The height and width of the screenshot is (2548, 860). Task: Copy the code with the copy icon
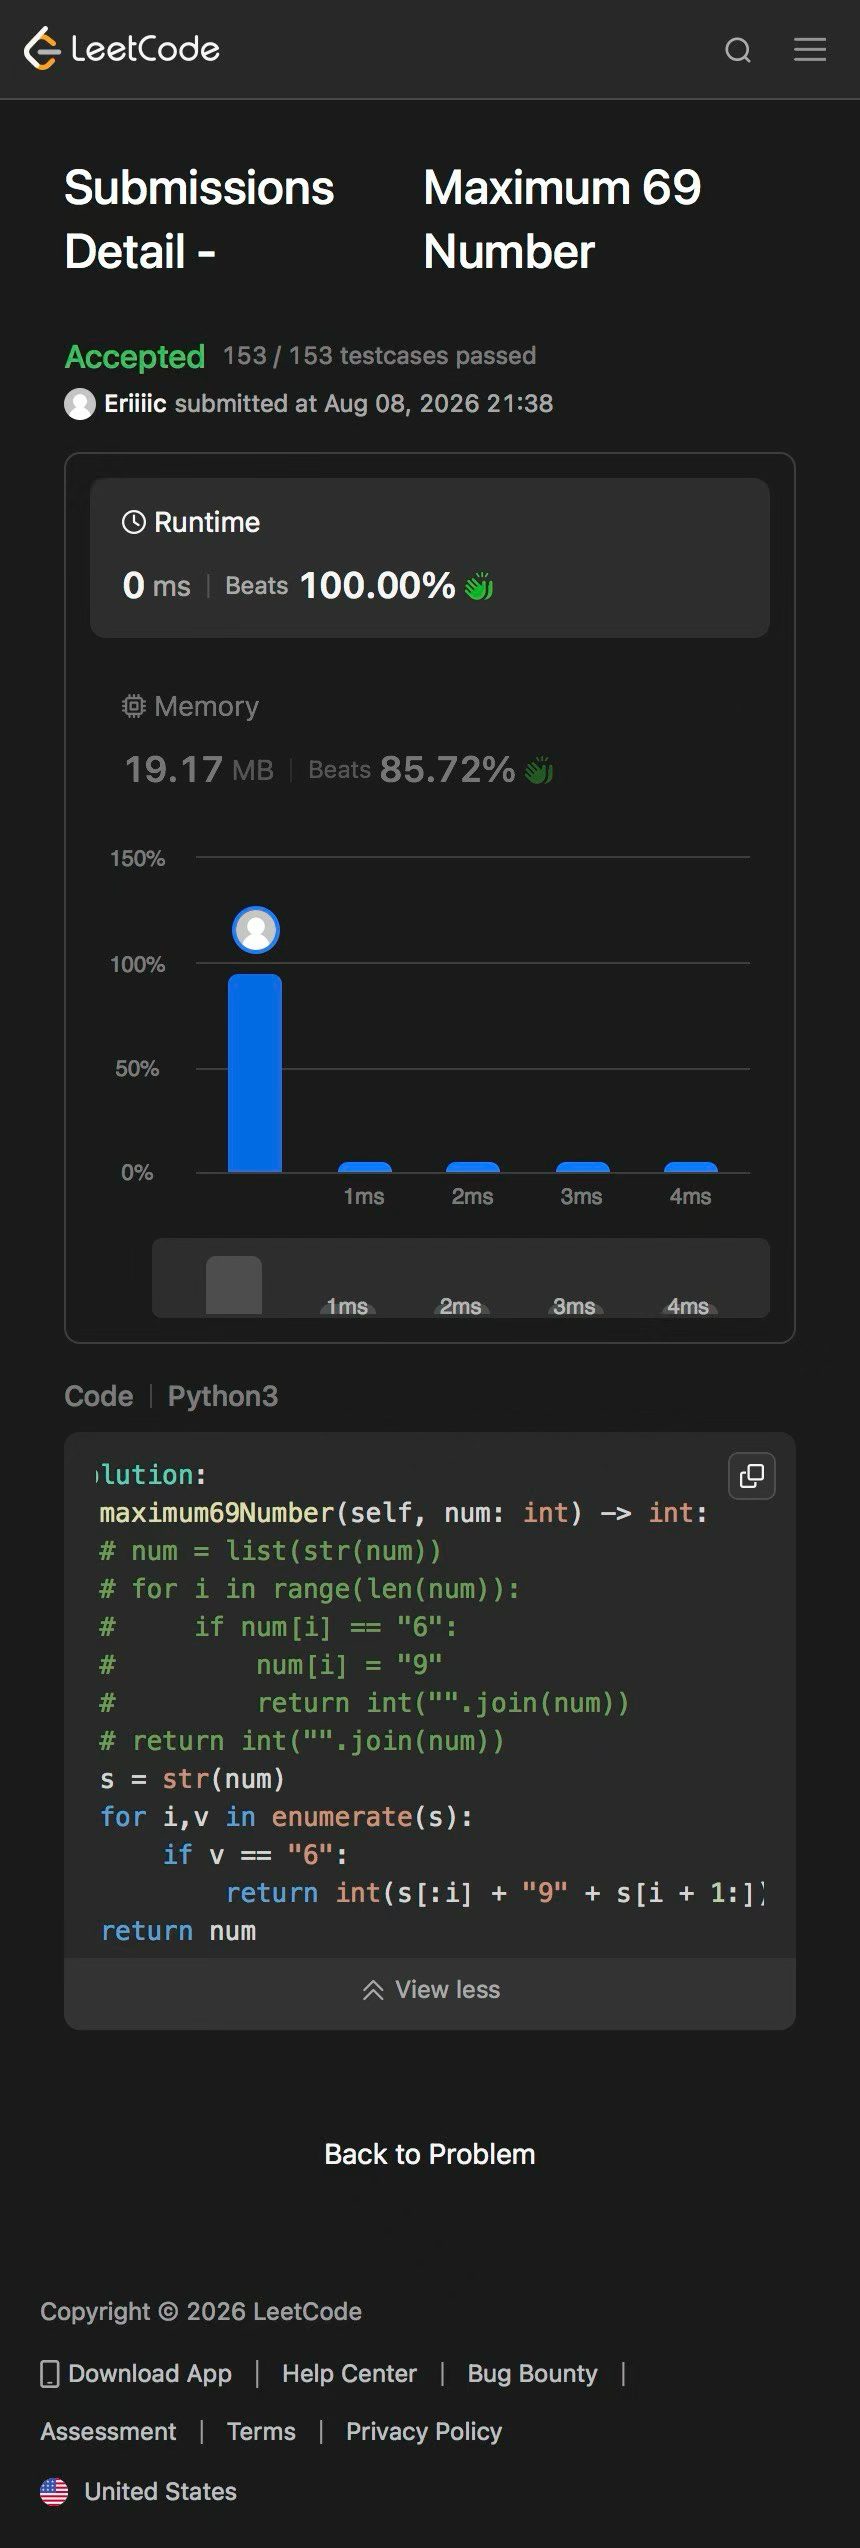click(752, 1476)
